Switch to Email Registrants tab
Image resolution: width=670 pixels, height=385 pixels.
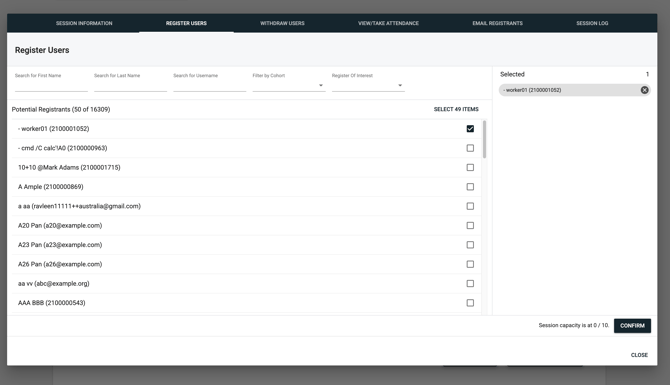[497, 23]
